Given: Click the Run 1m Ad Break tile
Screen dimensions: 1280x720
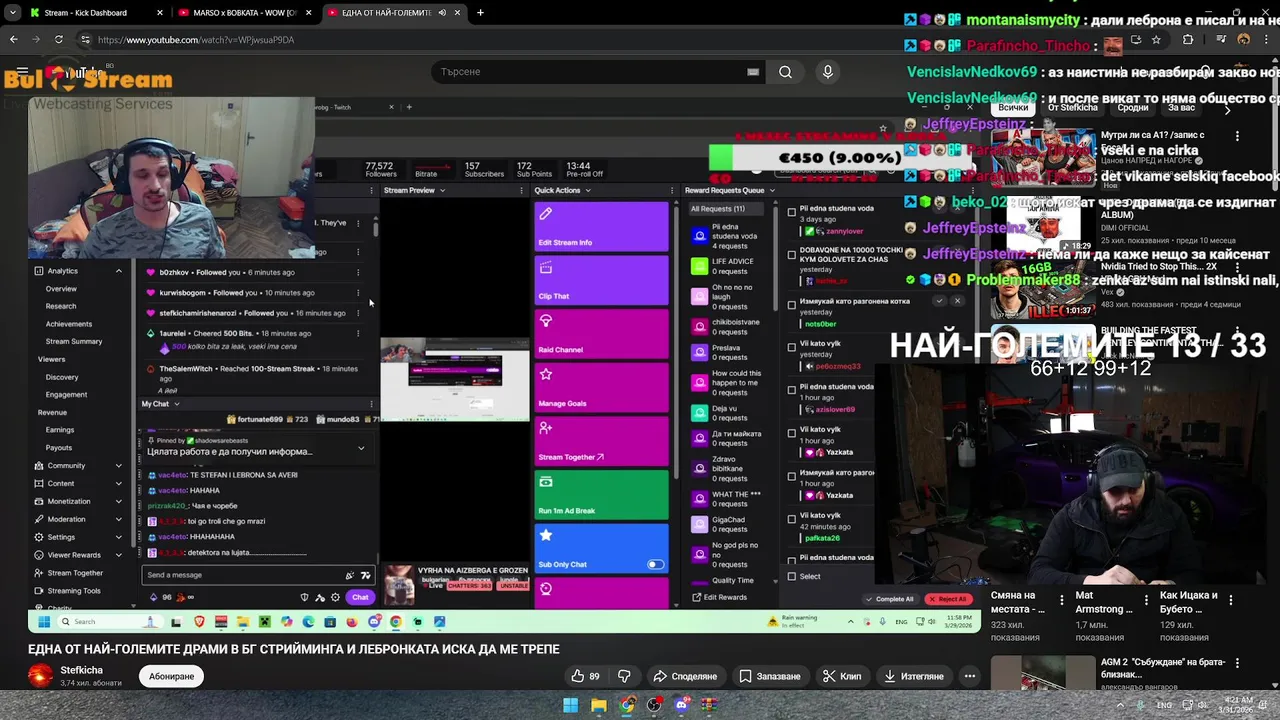Looking at the screenshot, I should pos(601,495).
